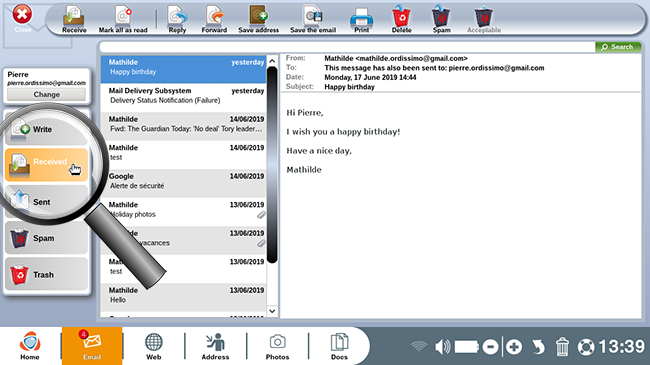Save the email to disk
This screenshot has height=365, width=650.
[313, 19]
